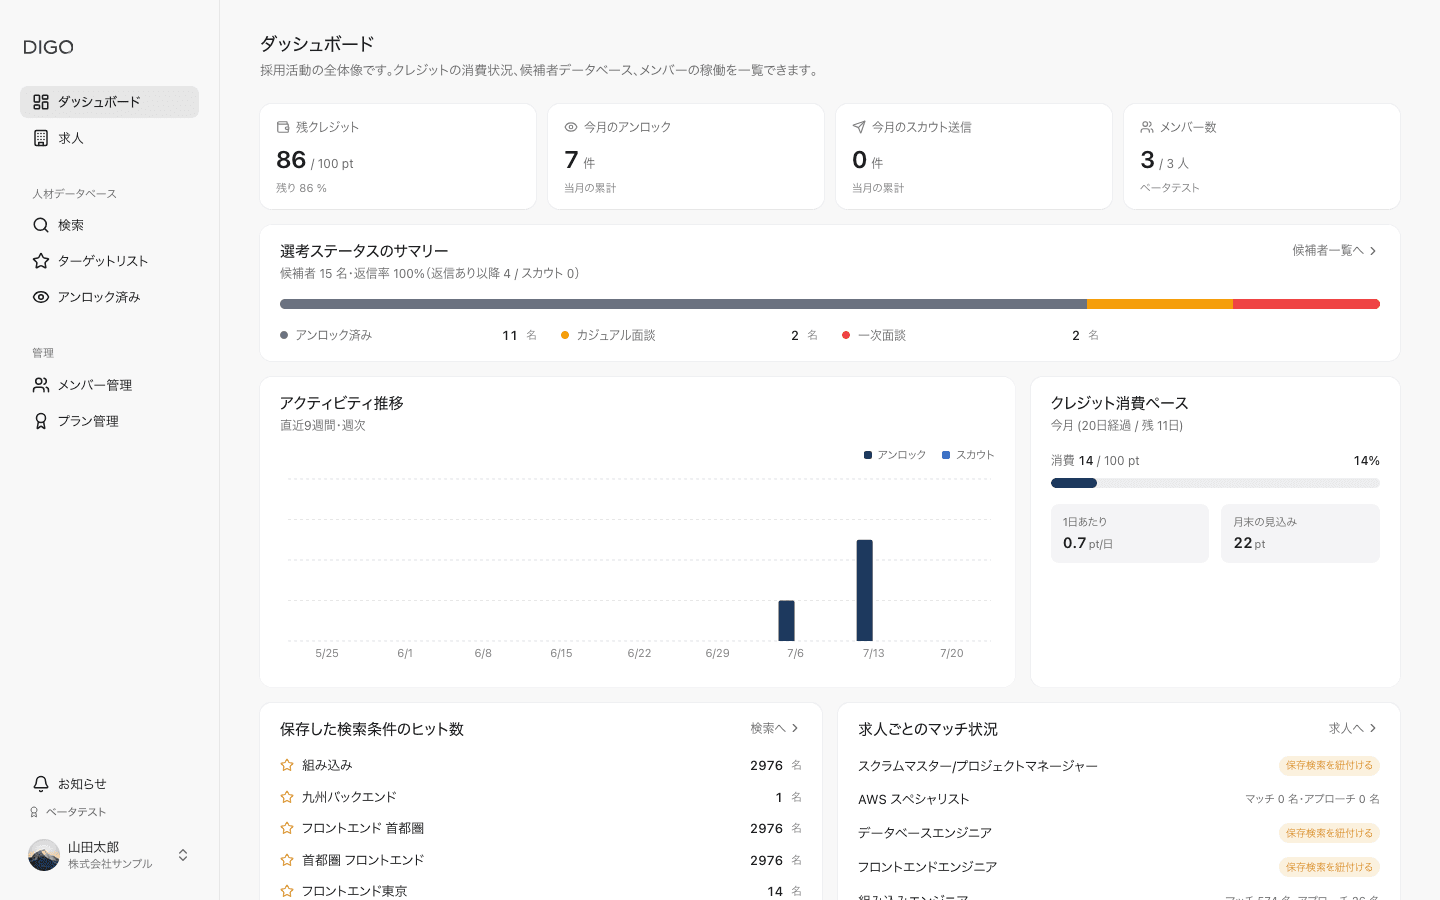Click the orange カジュアル面談 bar segment
Image resolution: width=1440 pixels, height=900 pixels.
1160,304
